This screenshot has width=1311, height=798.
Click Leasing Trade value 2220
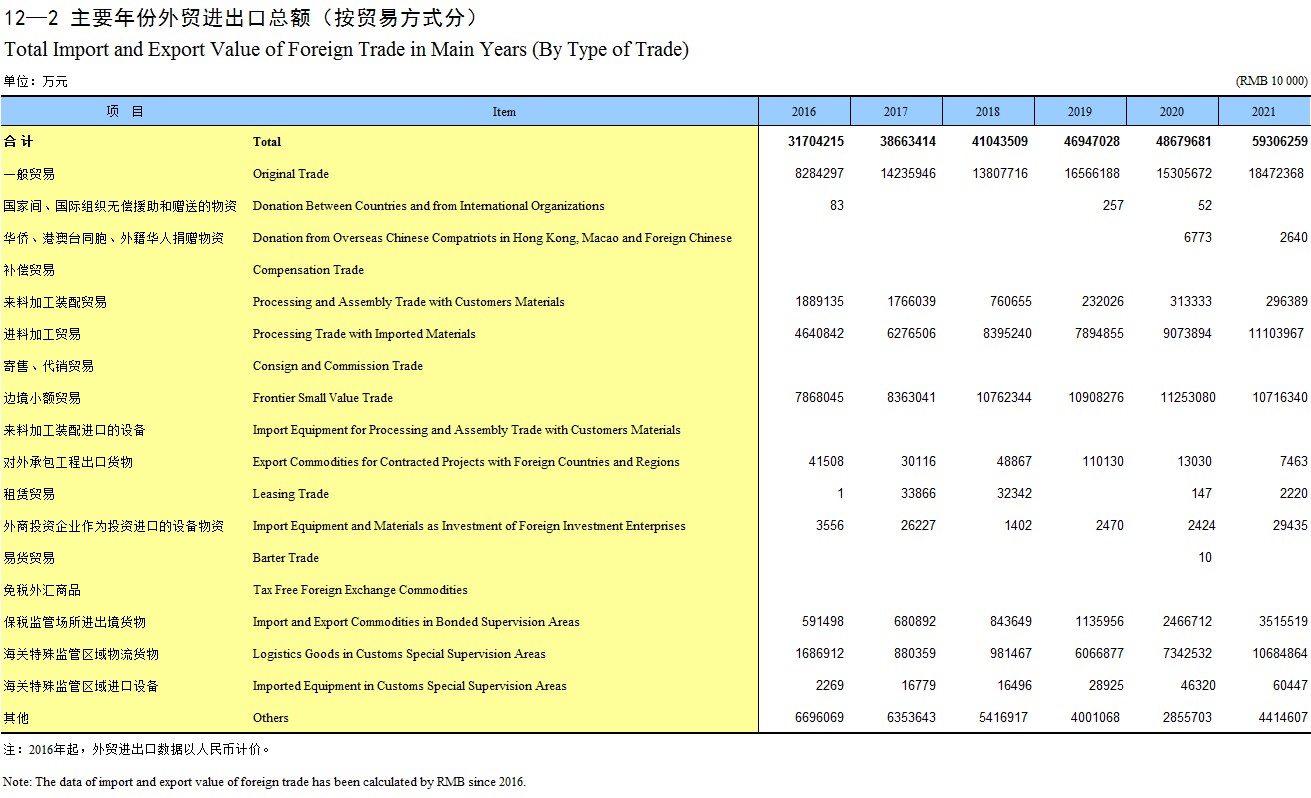pyautogui.click(x=1293, y=494)
